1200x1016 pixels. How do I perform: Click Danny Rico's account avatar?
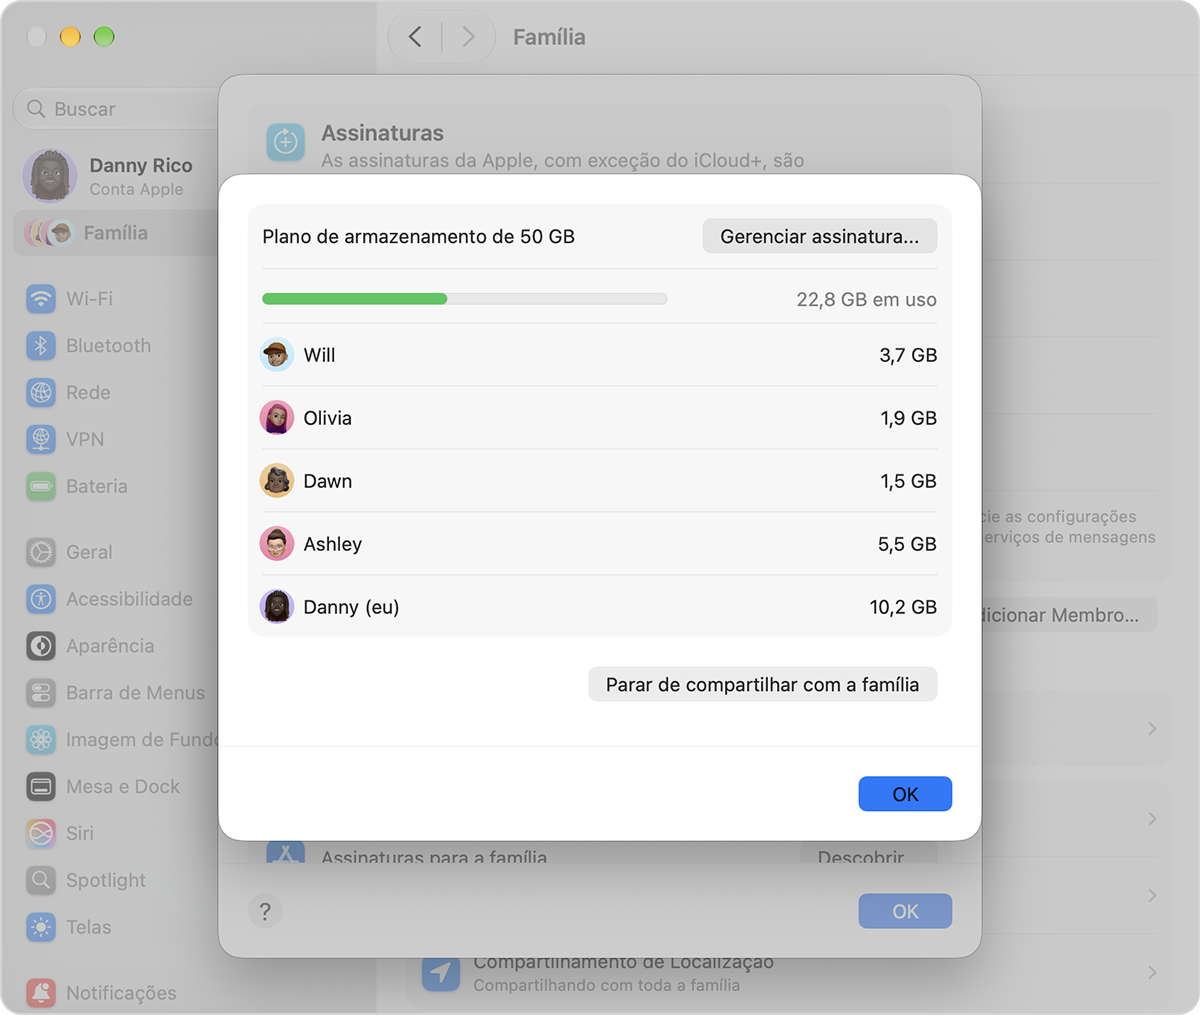(50, 176)
